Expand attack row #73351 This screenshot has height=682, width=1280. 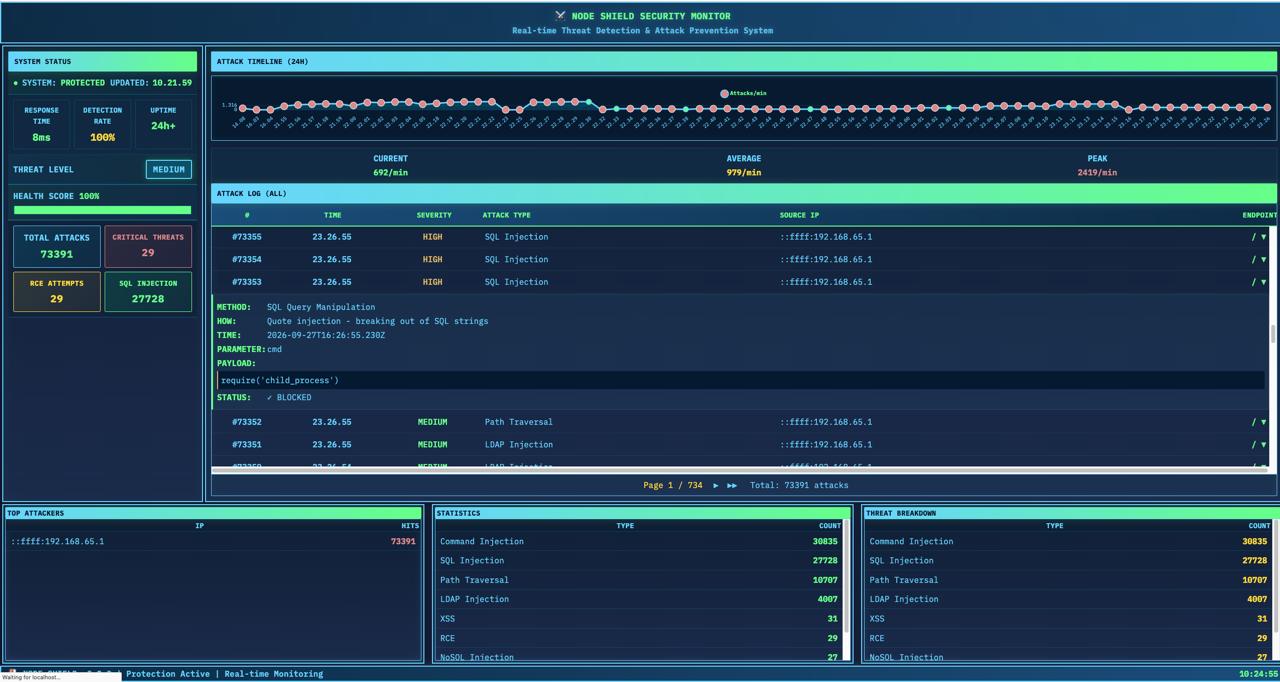(x=1263, y=445)
